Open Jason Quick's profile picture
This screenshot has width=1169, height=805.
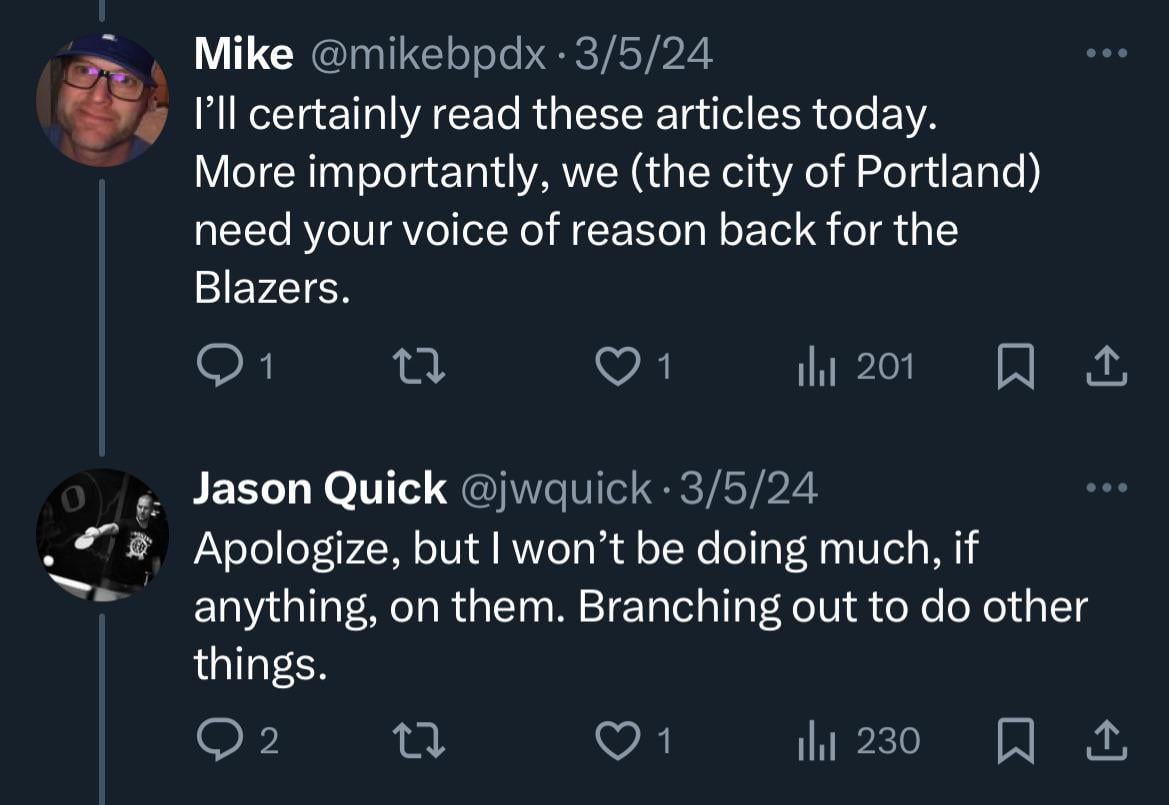(101, 535)
